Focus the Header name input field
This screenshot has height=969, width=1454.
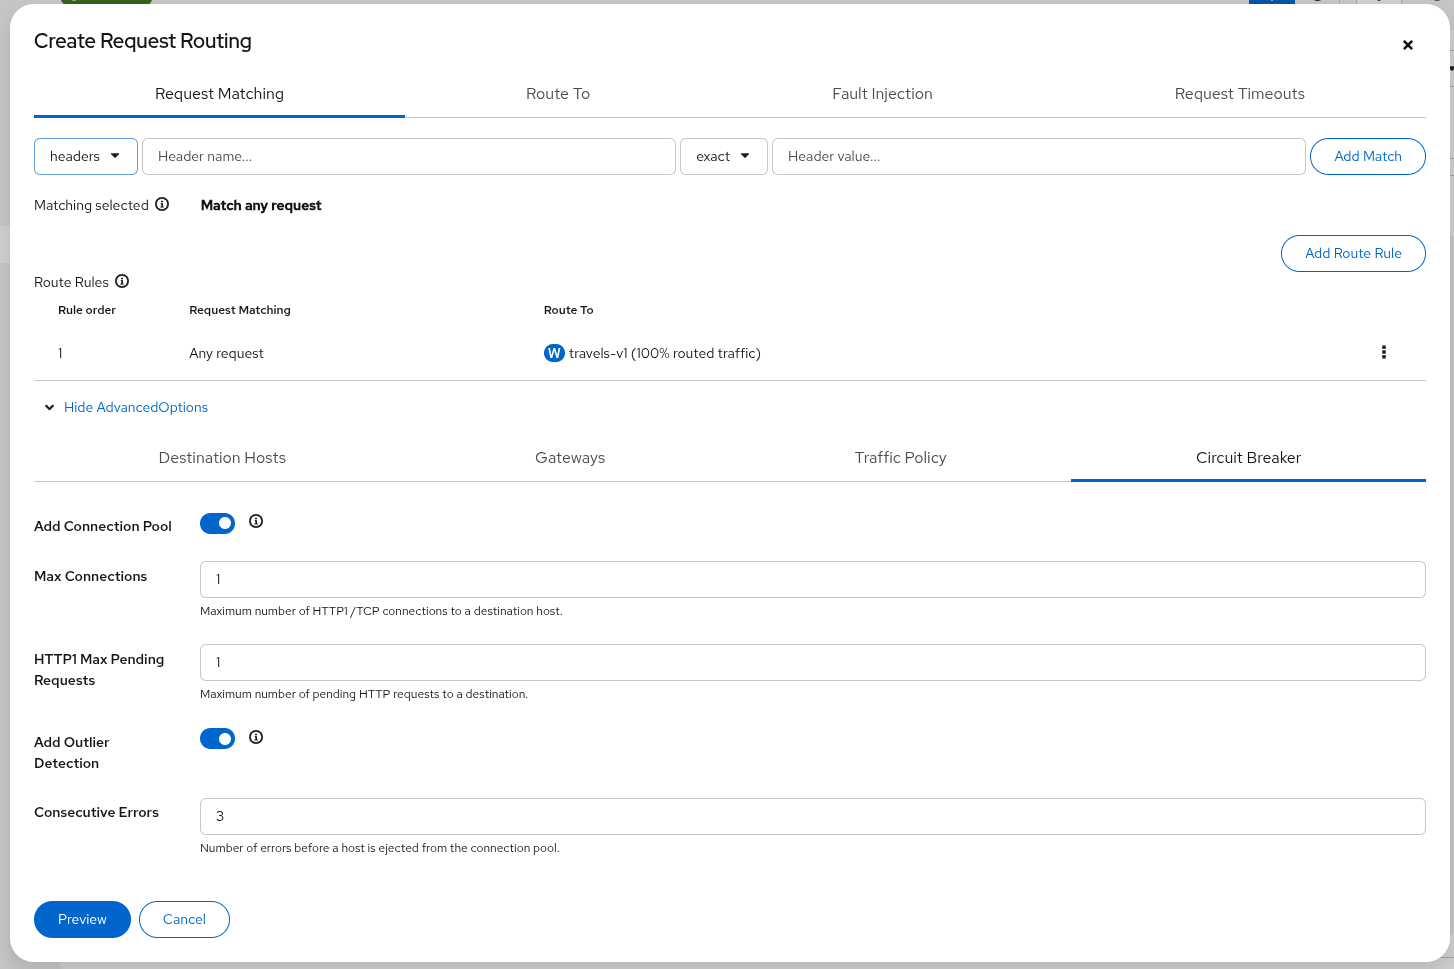[408, 156]
